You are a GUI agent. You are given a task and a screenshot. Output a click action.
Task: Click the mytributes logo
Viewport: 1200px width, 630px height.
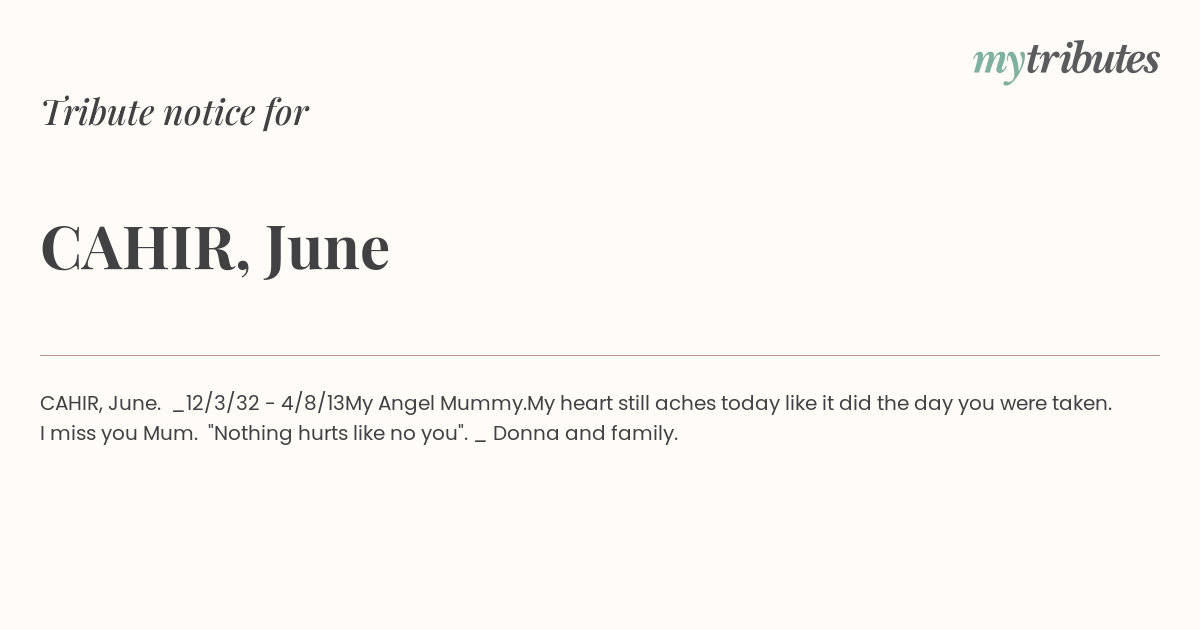1066,61
